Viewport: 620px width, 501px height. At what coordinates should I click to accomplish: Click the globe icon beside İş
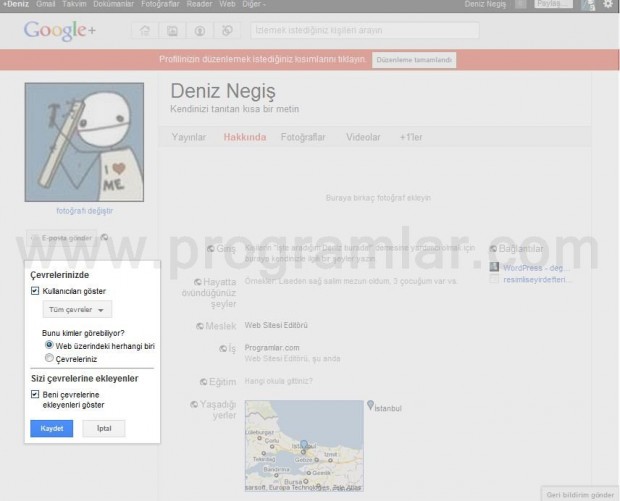pos(223,348)
